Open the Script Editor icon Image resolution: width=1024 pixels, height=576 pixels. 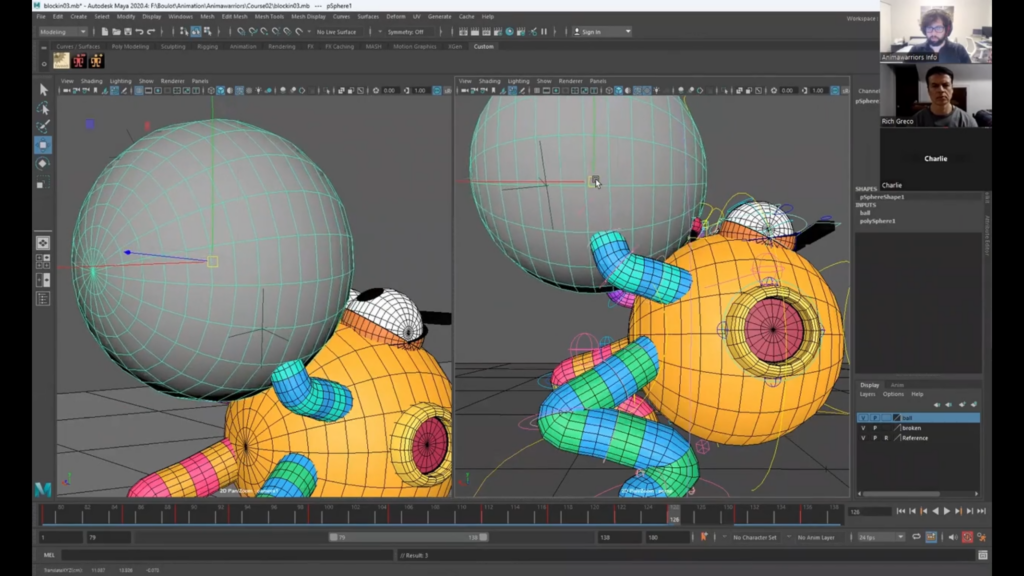click(983, 555)
